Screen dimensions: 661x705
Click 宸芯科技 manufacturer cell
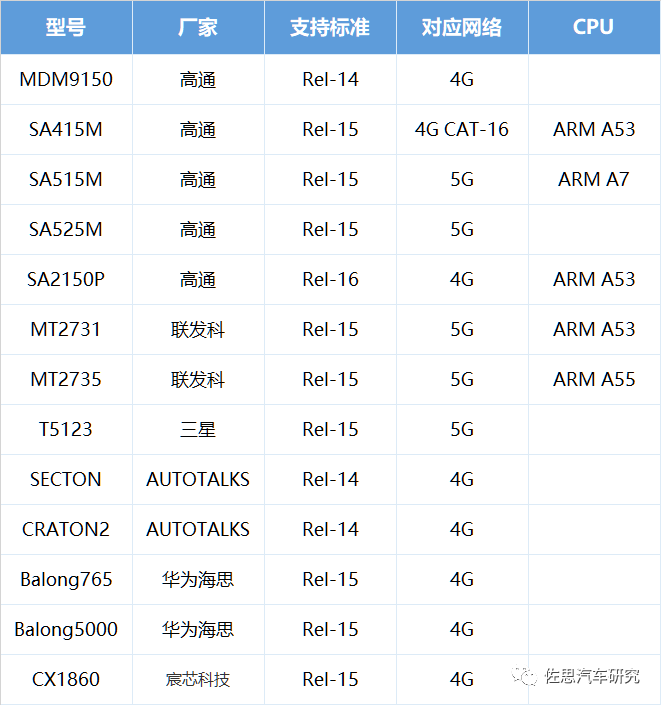click(x=198, y=679)
